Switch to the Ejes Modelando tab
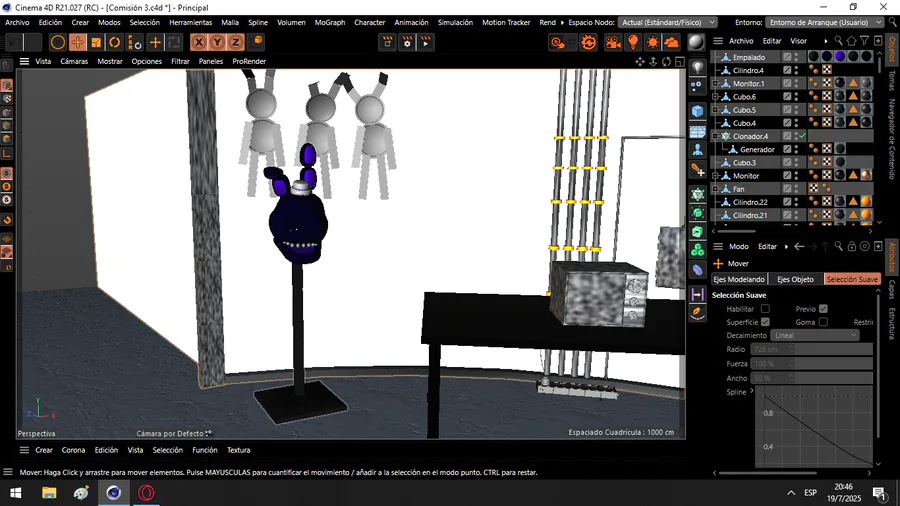Viewport: 900px width, 506px height. [x=739, y=279]
